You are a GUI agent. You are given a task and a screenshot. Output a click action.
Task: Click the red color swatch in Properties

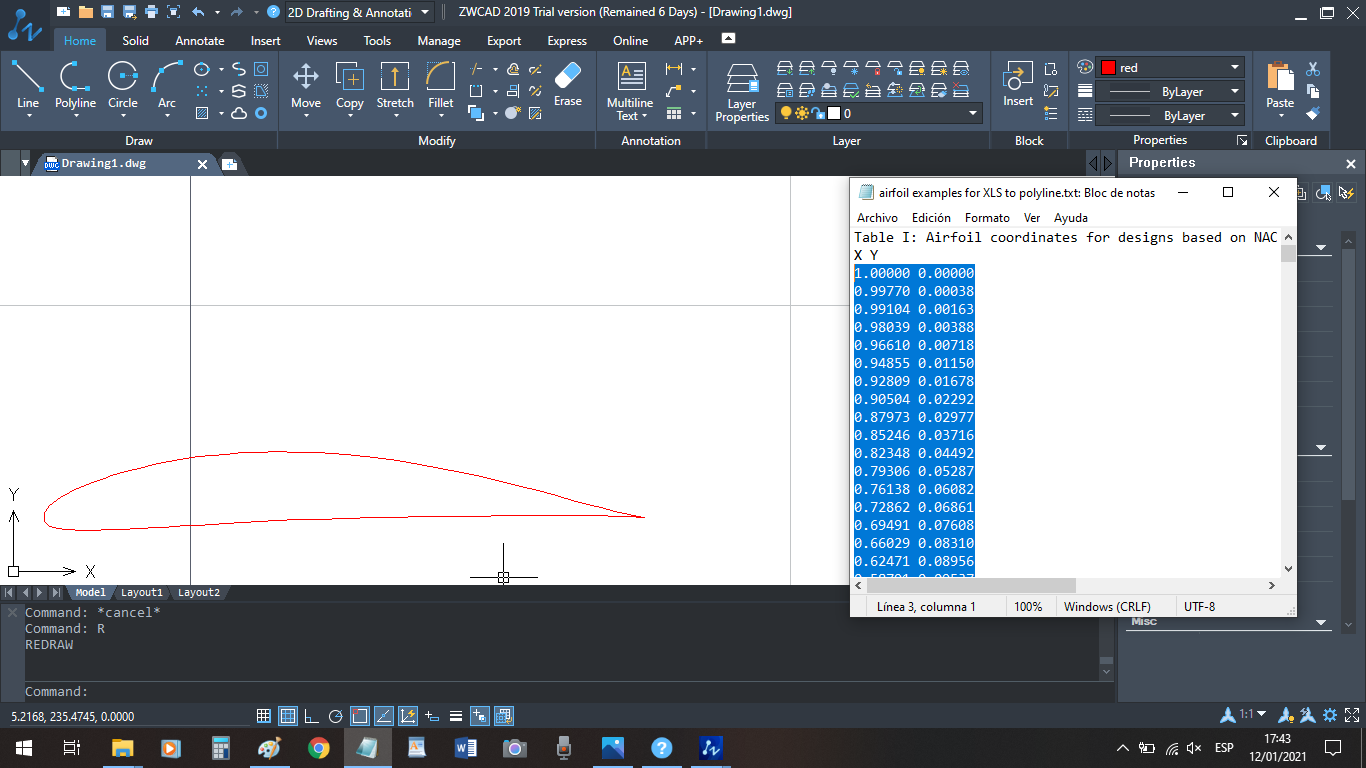click(x=1108, y=68)
